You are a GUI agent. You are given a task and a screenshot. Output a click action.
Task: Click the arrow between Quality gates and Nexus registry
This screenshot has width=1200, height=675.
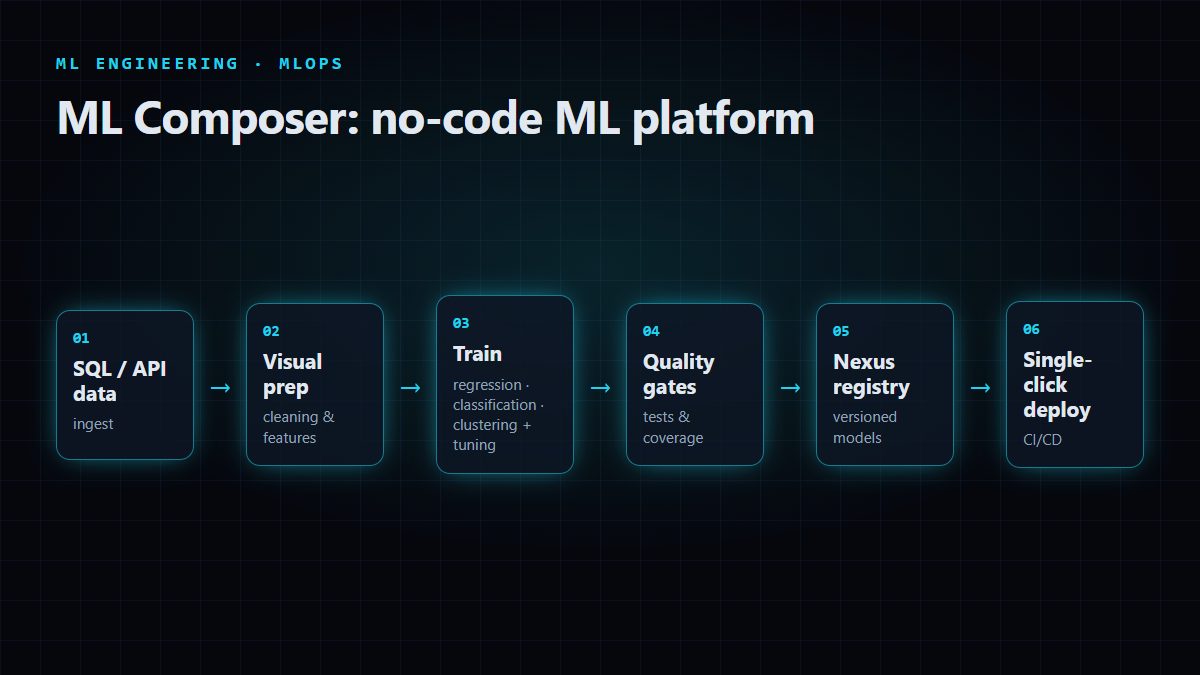(x=790, y=388)
